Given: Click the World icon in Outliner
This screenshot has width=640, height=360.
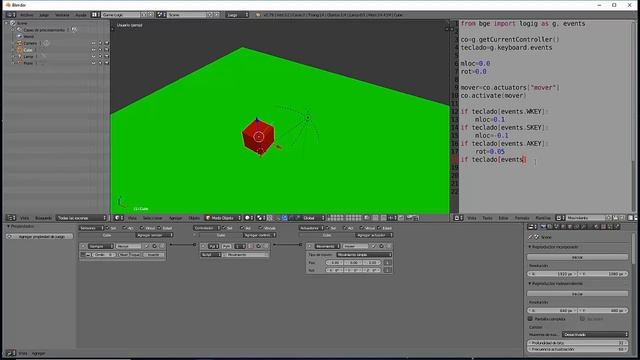Looking at the screenshot, I should tap(19, 36).
